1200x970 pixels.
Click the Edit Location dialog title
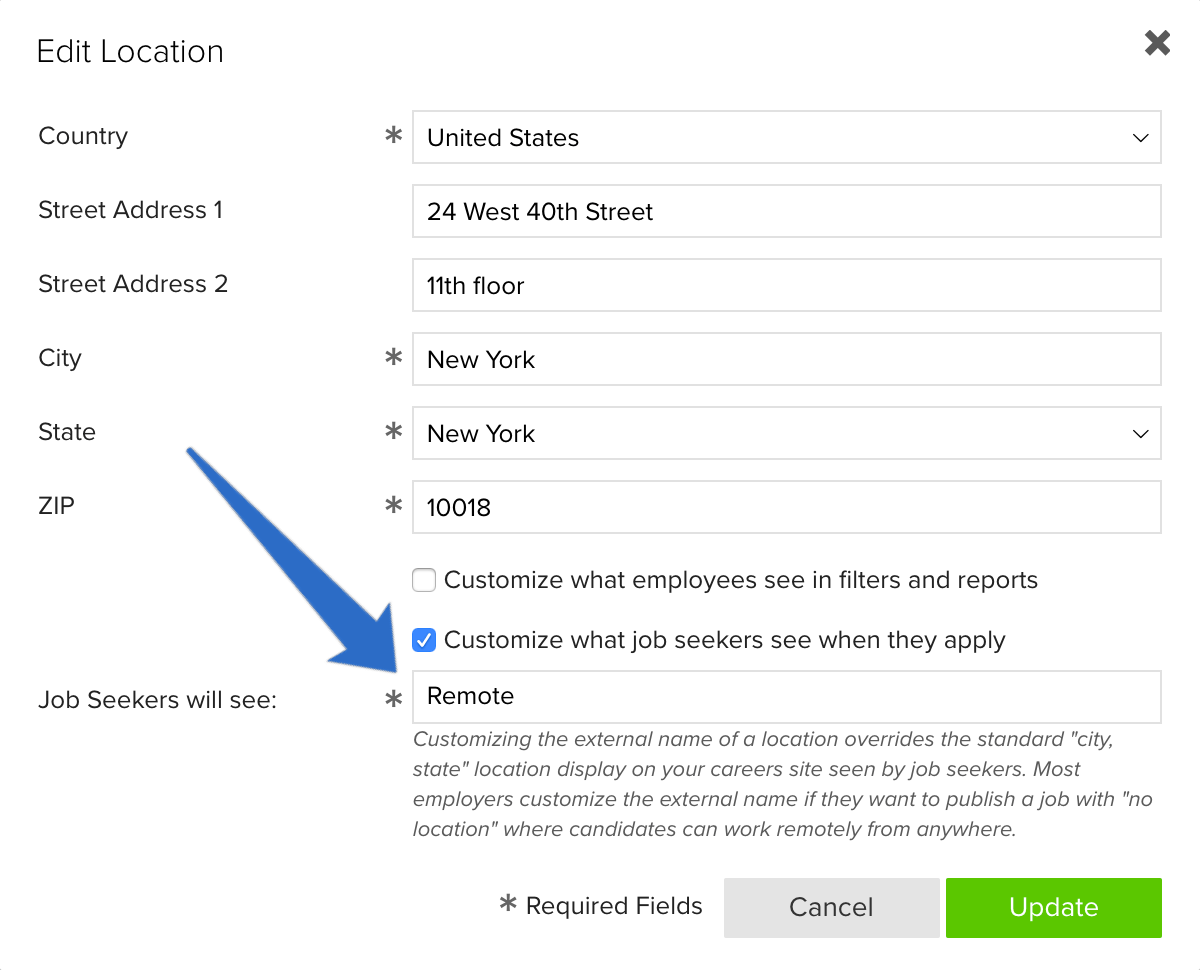(130, 51)
